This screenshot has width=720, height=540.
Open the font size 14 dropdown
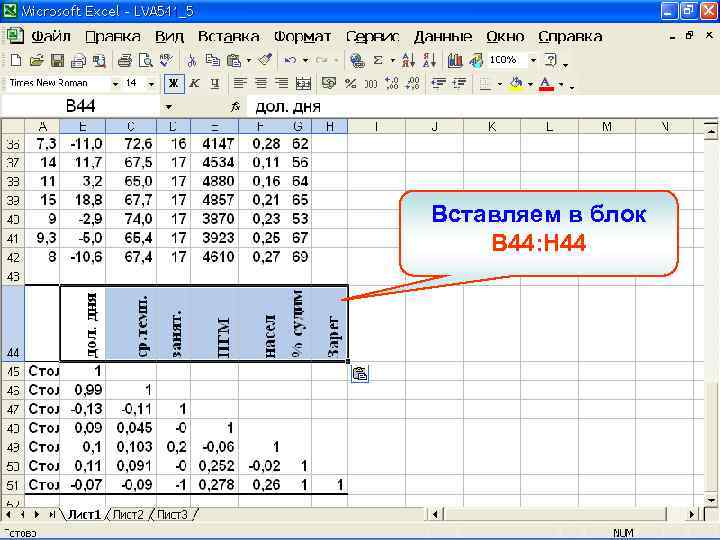pos(151,84)
